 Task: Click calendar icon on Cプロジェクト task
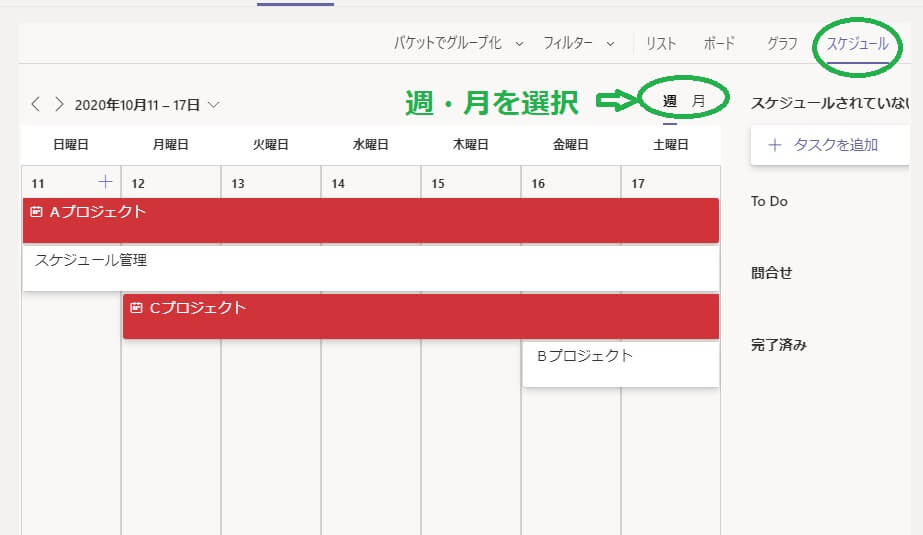137,308
